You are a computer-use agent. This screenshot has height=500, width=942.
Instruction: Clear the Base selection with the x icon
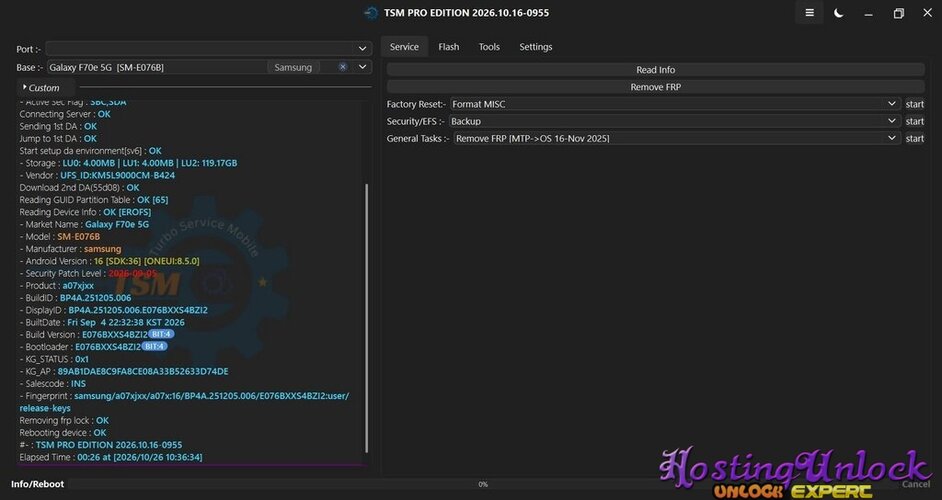[x=342, y=67]
